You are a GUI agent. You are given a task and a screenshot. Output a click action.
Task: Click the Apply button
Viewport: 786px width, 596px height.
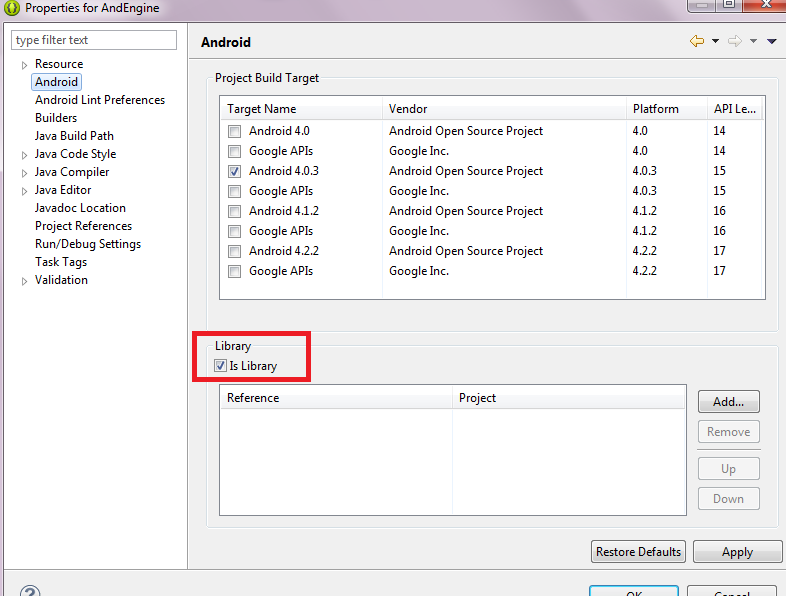(737, 552)
